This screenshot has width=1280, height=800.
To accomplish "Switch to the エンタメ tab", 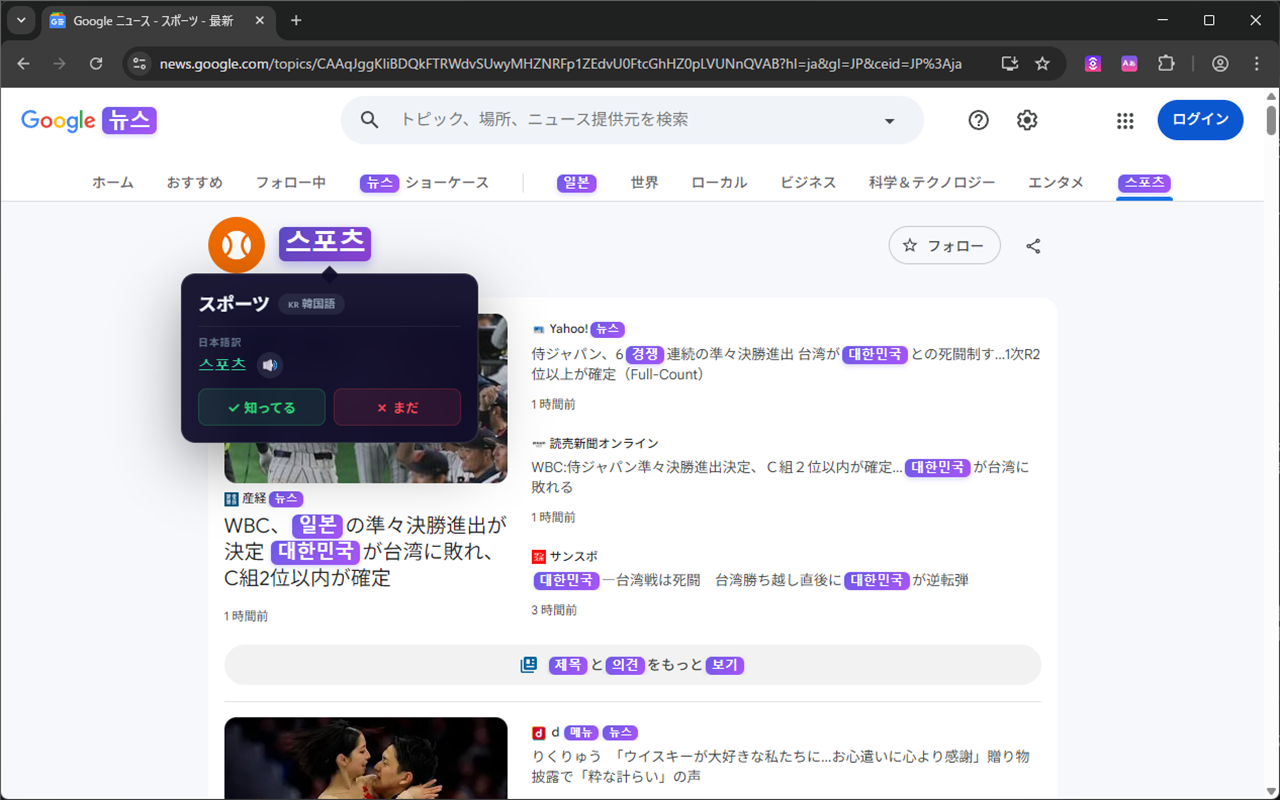I will [x=1056, y=182].
